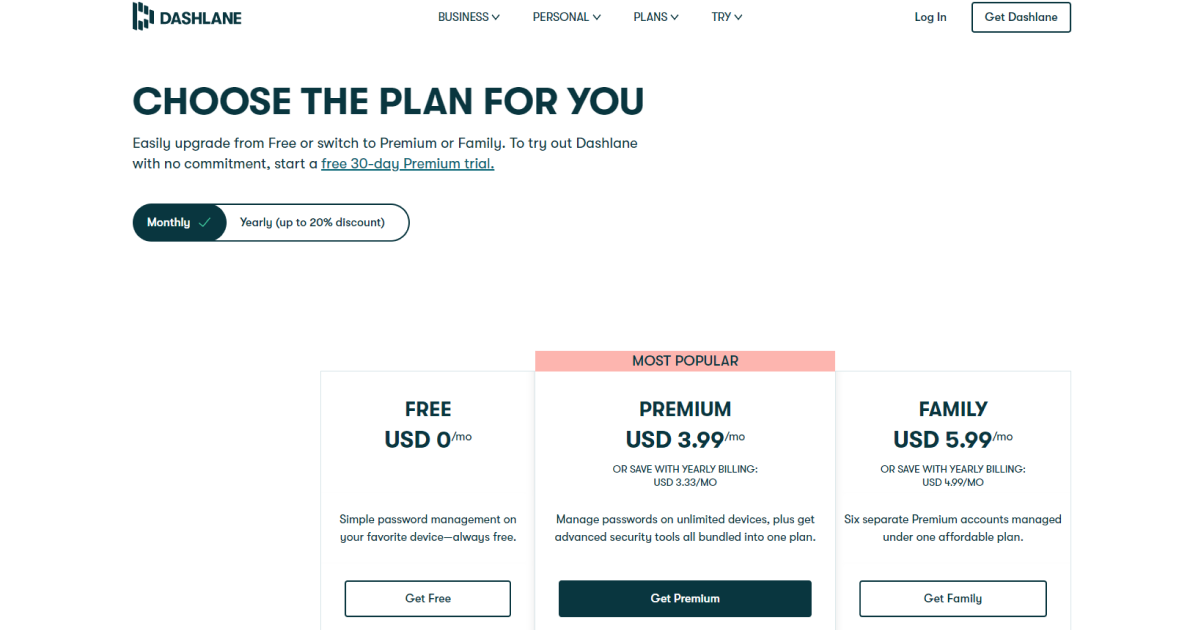Click the Get Free button
The height and width of the screenshot is (630, 1200).
428,598
